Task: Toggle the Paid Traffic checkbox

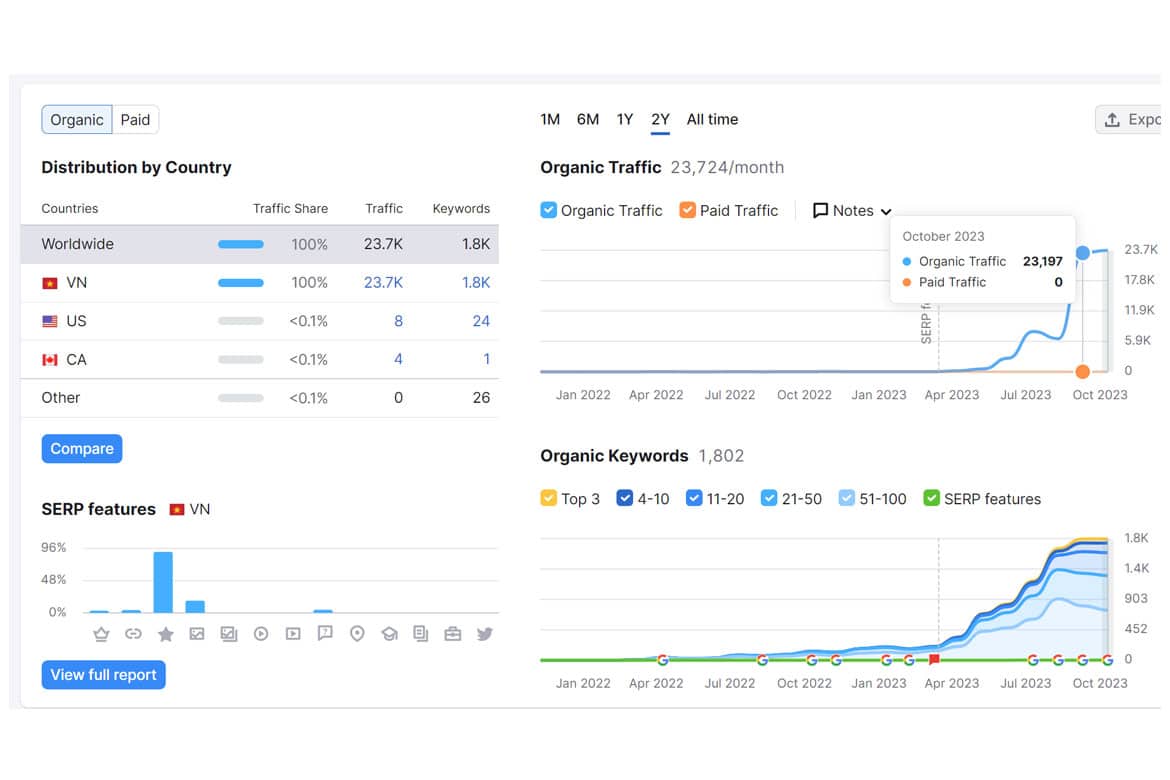Action: point(687,210)
